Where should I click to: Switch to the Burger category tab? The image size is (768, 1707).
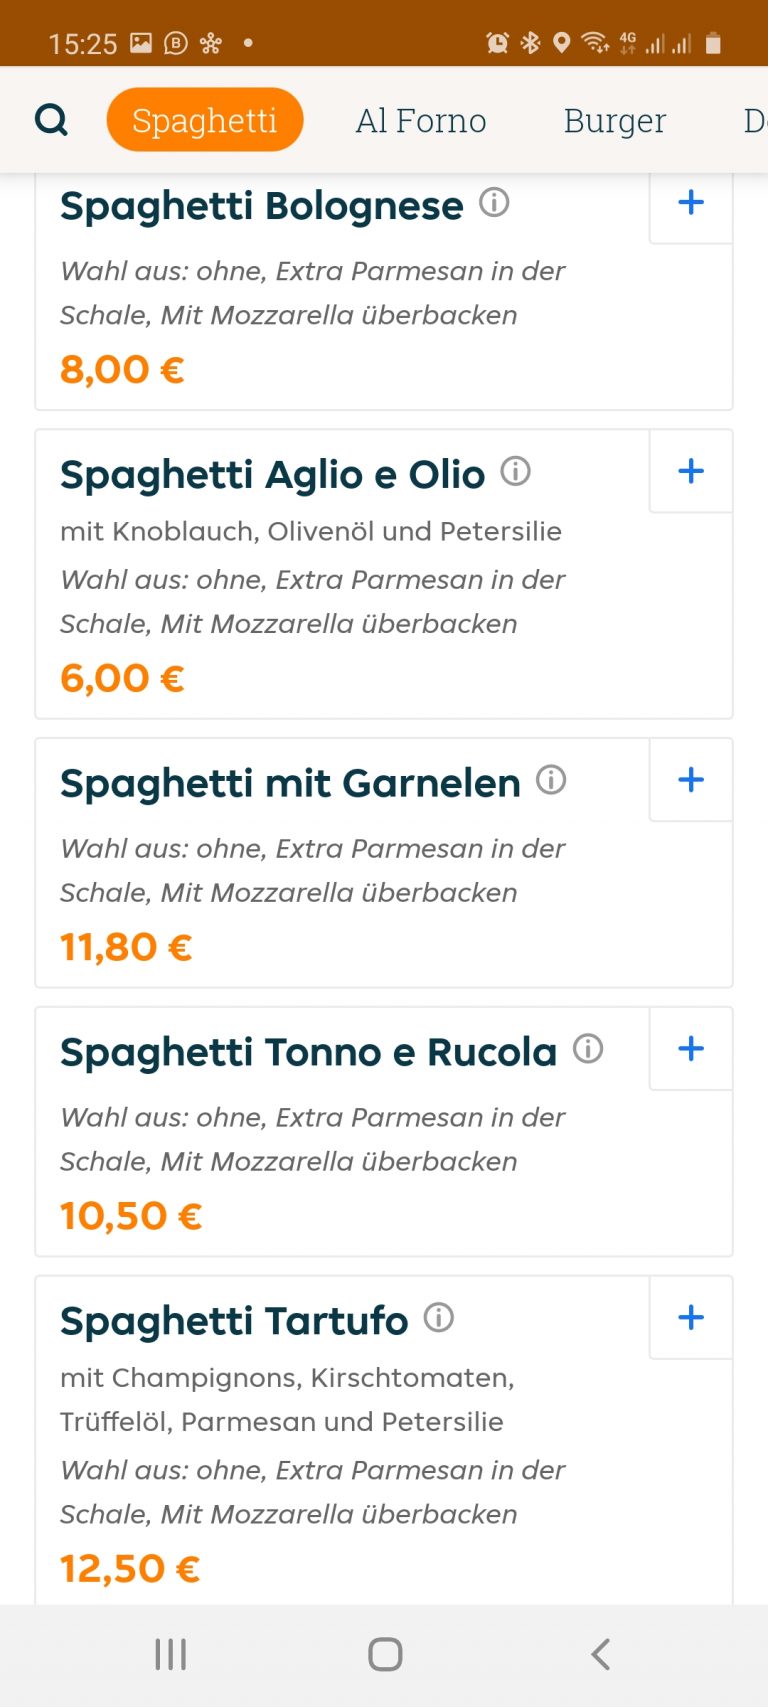tap(615, 120)
